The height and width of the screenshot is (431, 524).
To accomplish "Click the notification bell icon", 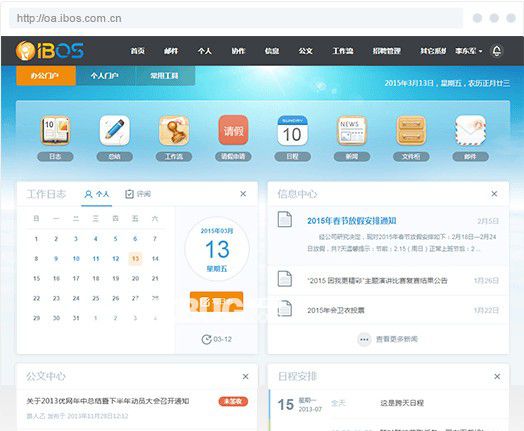I will click(497, 51).
